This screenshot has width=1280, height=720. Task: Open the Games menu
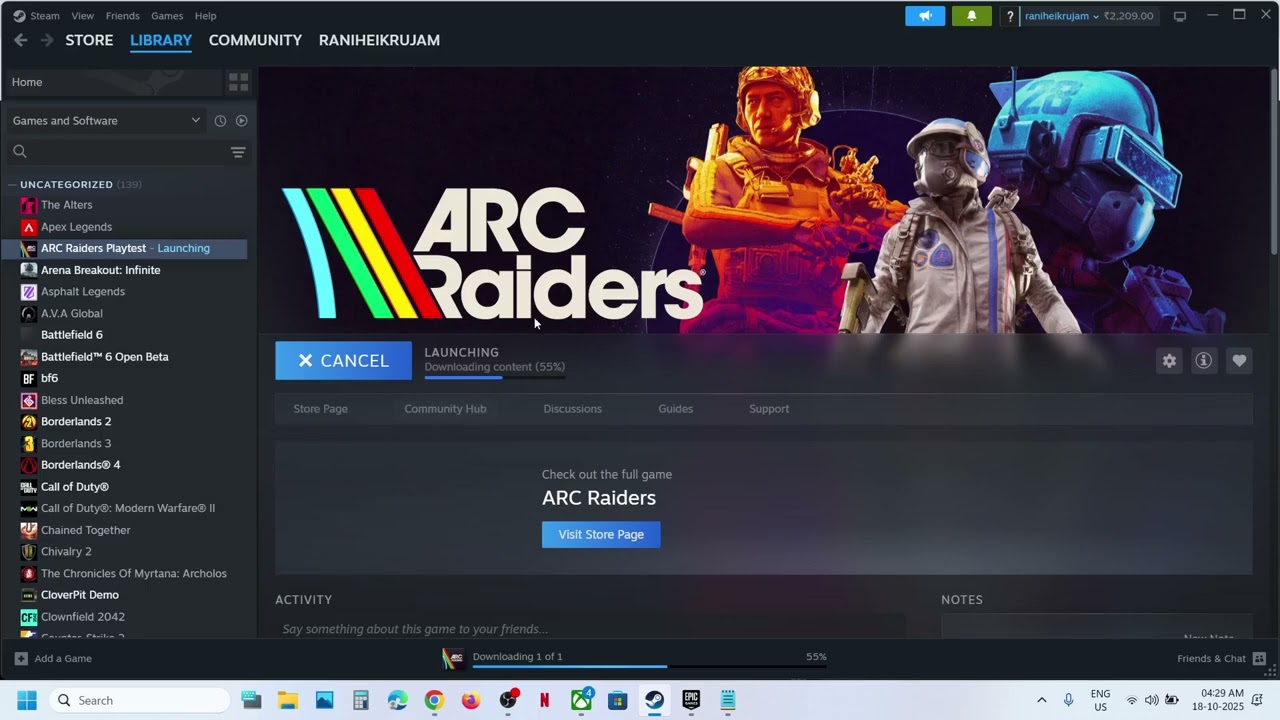point(167,16)
